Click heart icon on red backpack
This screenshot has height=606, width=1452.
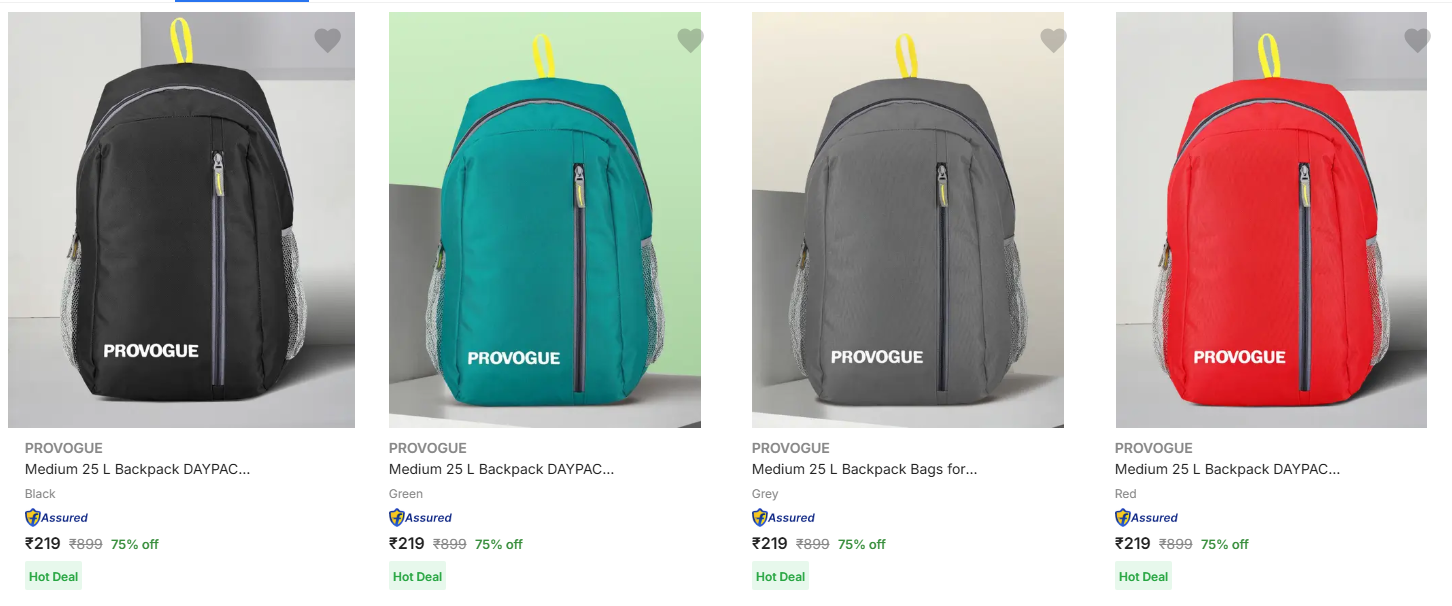(x=1416, y=40)
